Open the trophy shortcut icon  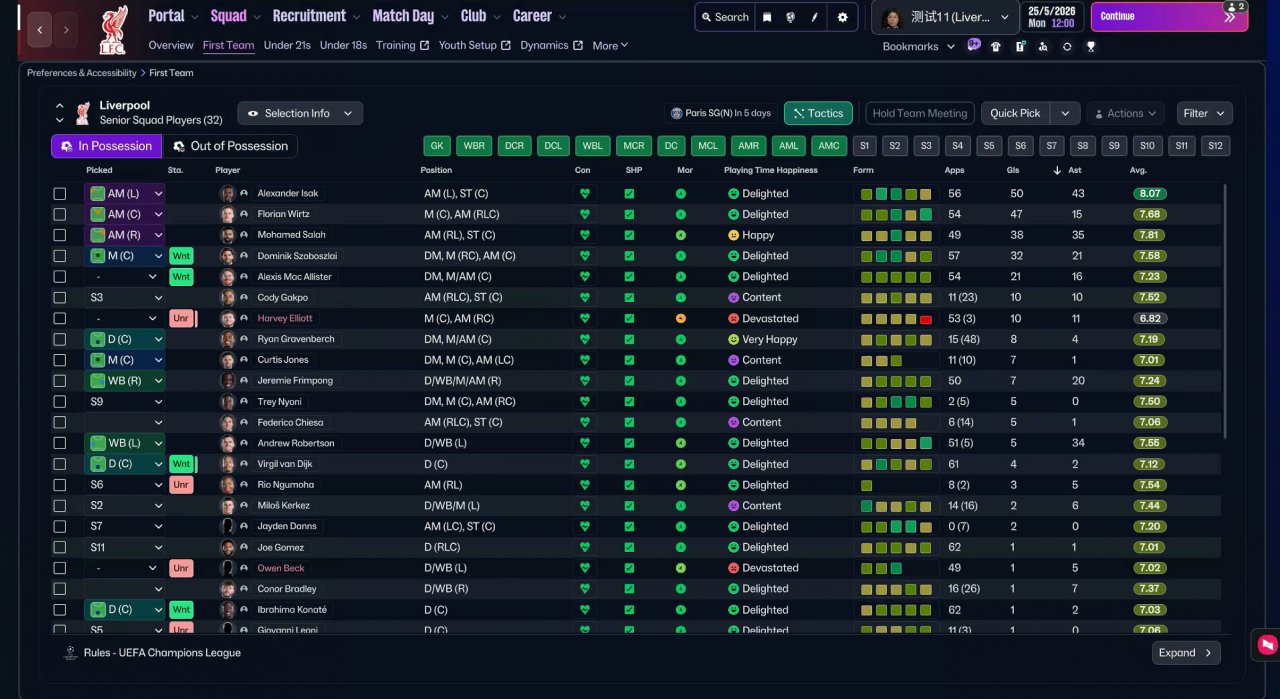point(1091,46)
